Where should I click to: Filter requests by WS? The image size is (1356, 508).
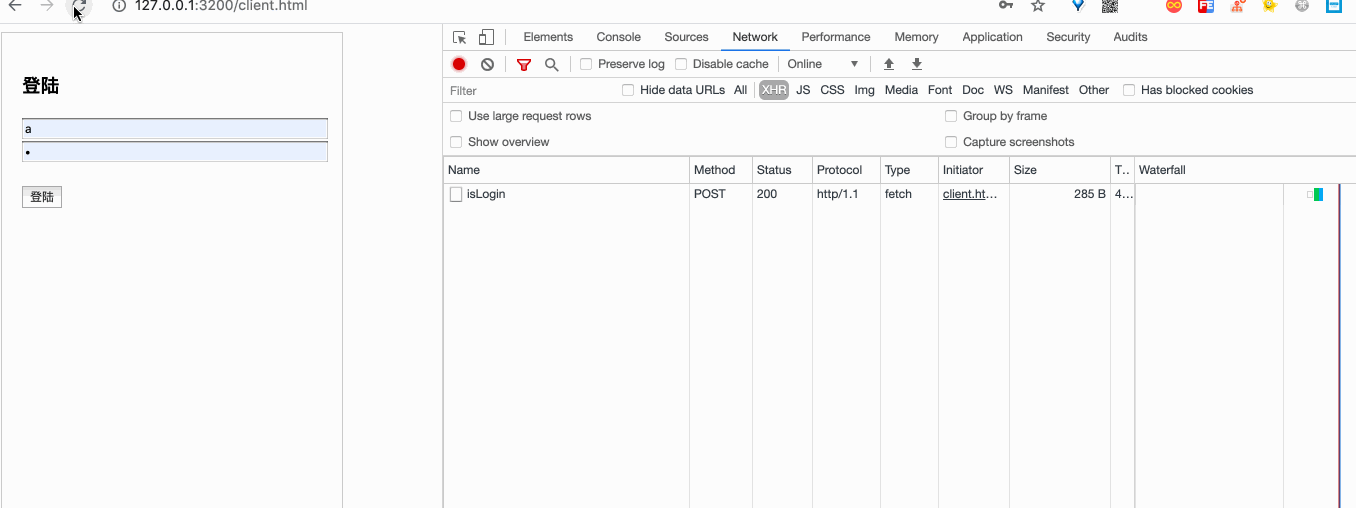tap(1003, 90)
